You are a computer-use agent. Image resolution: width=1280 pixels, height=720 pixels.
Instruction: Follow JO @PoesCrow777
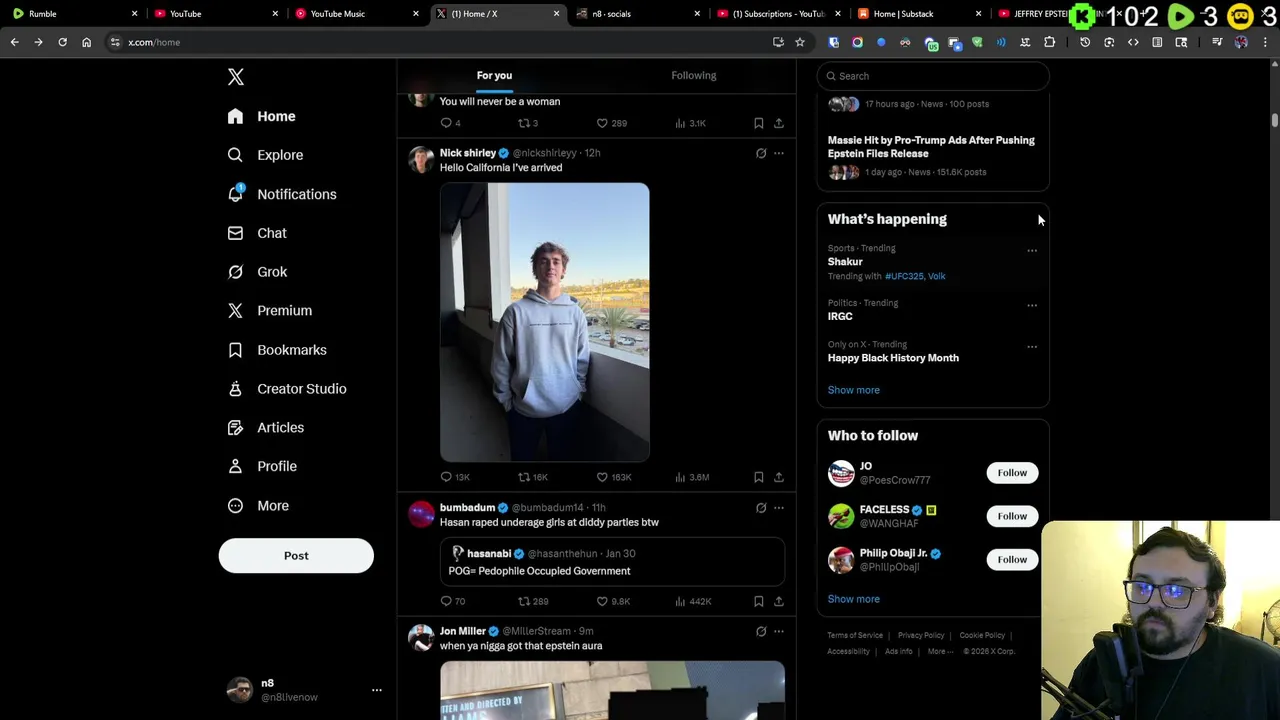pos(1012,473)
